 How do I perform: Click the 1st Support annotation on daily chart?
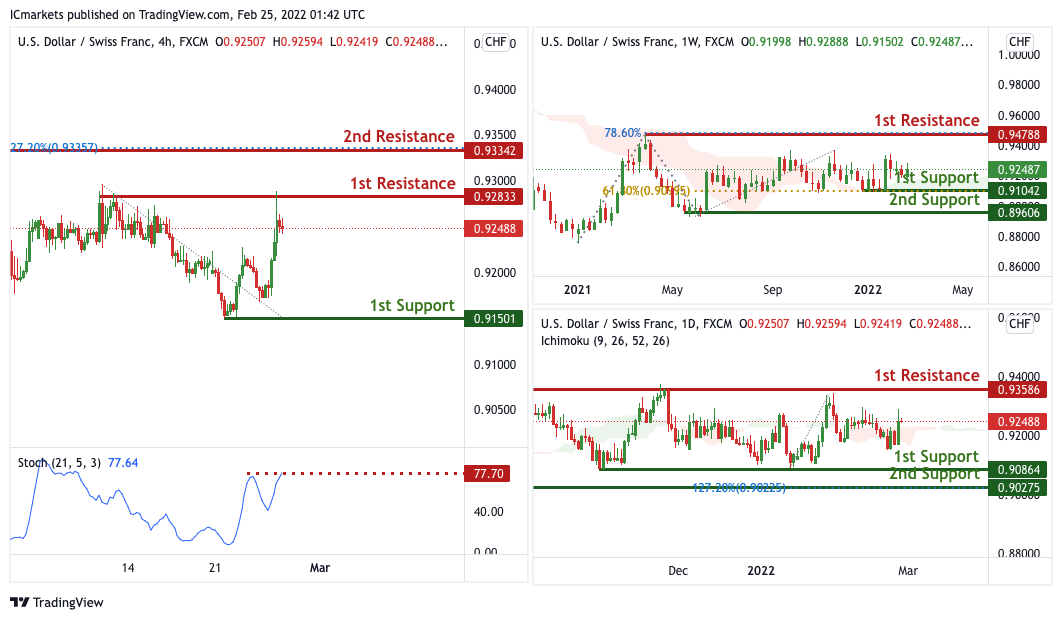(x=936, y=456)
